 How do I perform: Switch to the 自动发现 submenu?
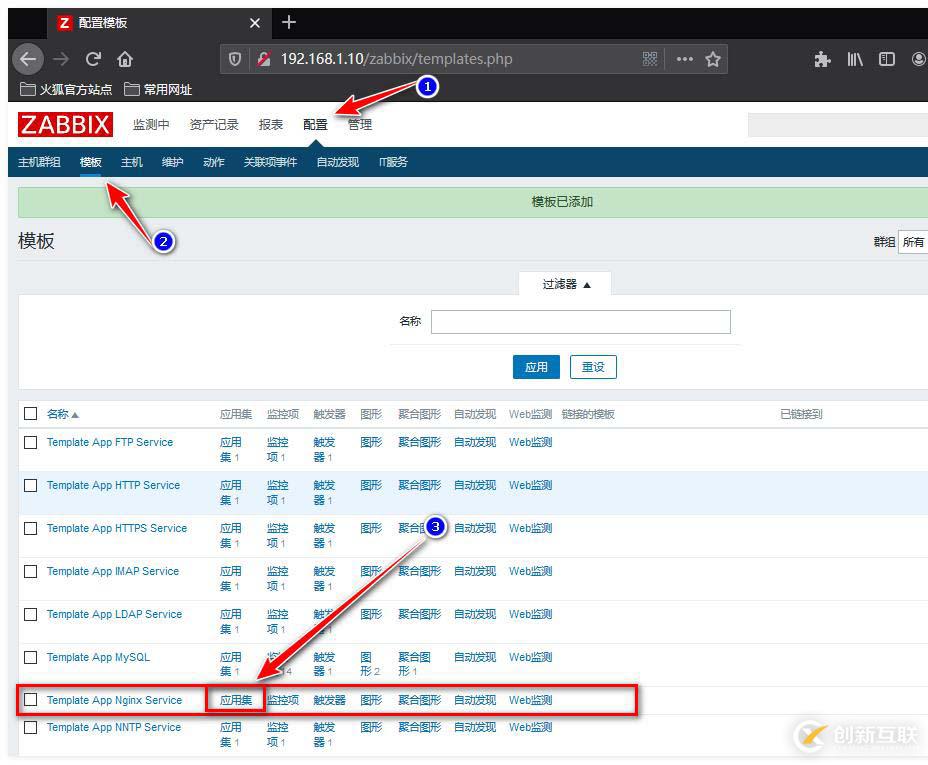(337, 162)
